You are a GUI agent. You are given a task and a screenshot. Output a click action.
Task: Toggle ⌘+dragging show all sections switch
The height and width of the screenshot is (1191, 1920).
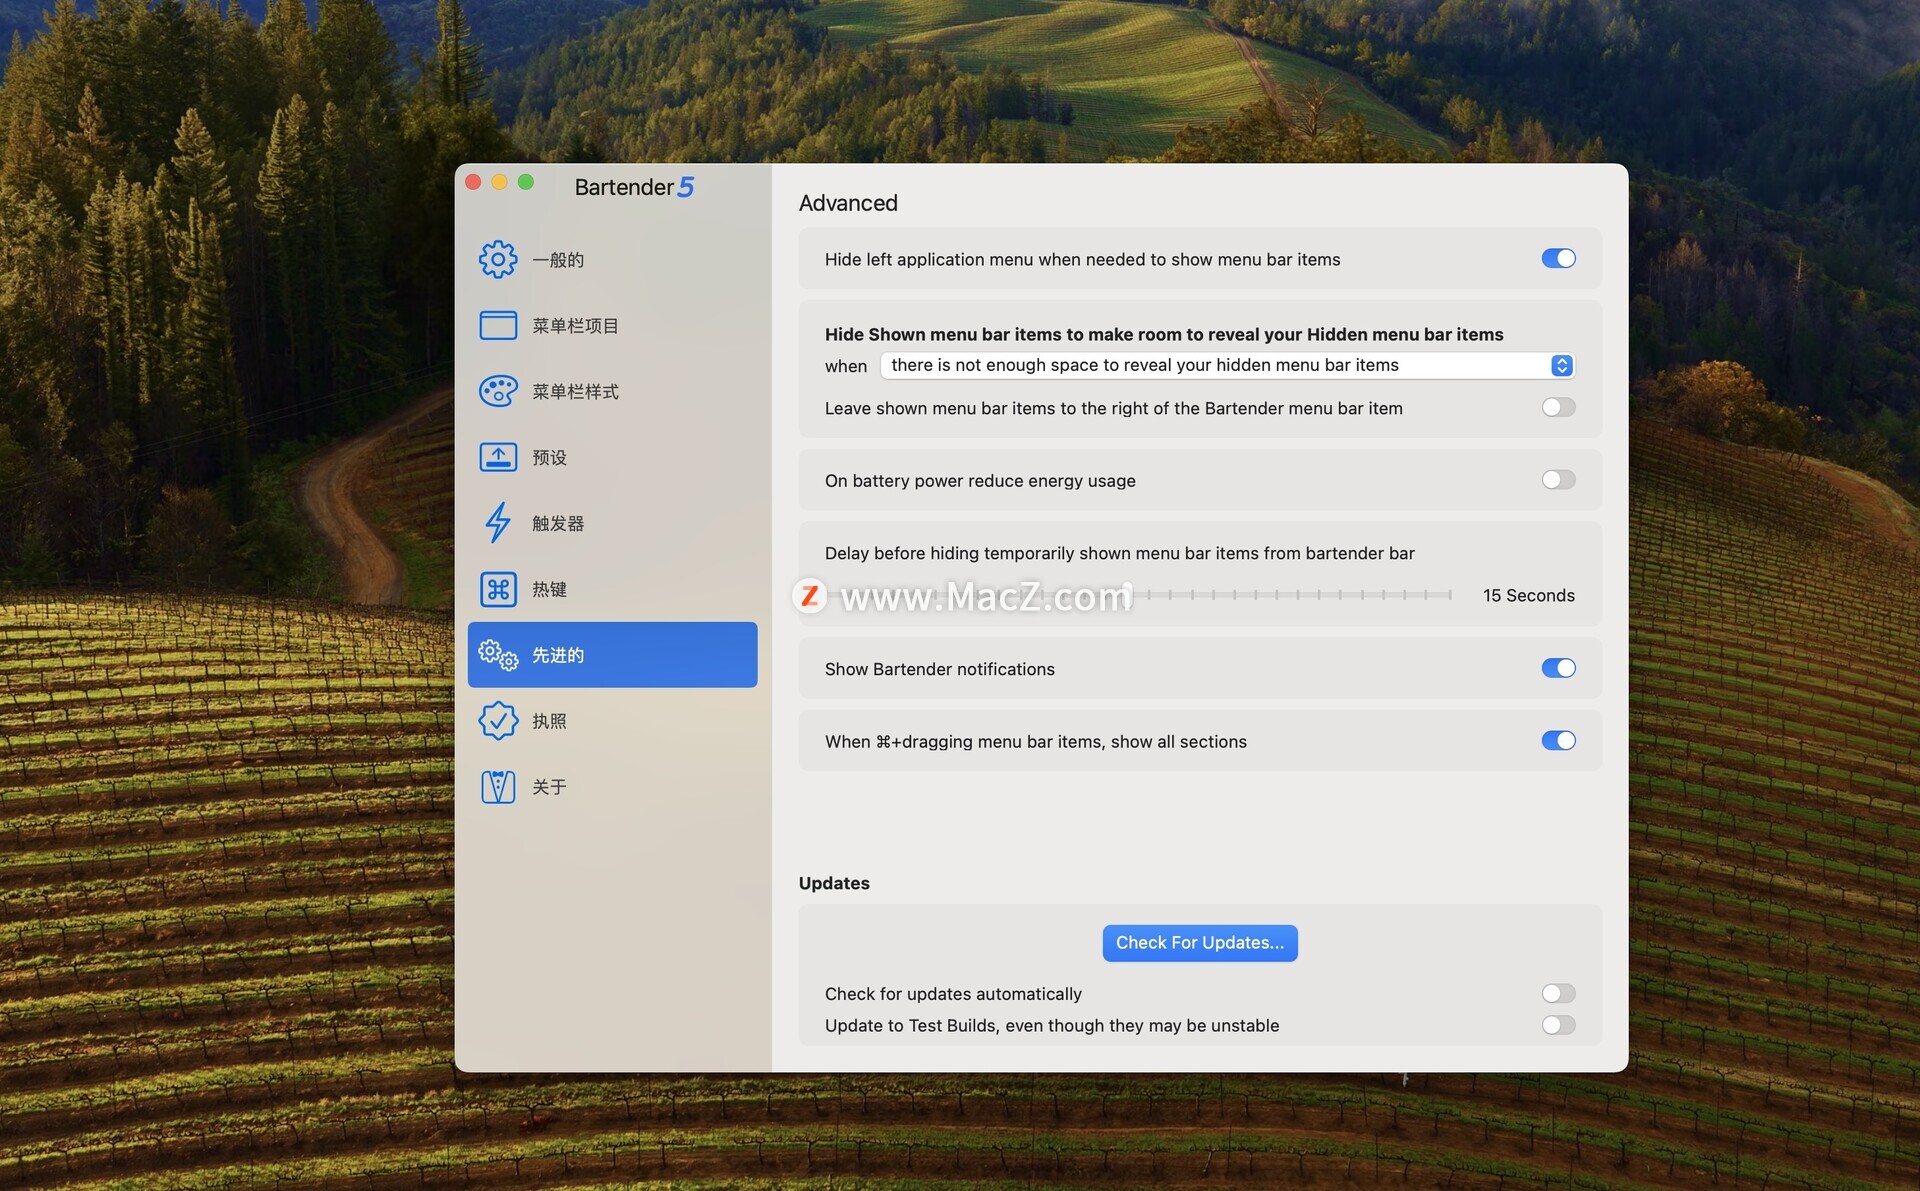(1558, 741)
